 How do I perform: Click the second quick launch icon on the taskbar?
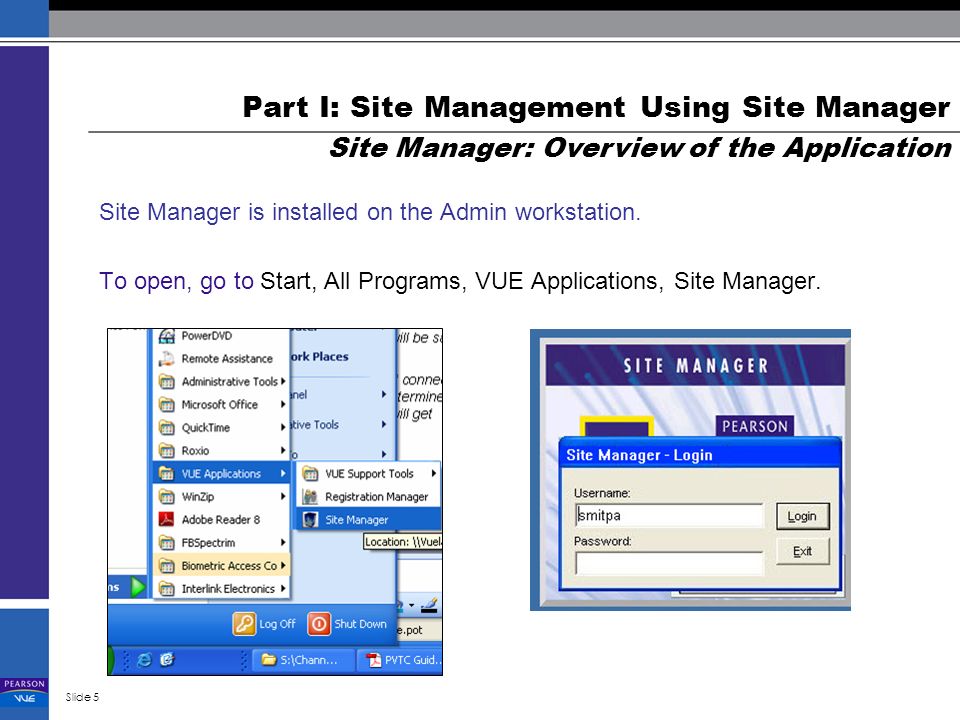click(167, 659)
